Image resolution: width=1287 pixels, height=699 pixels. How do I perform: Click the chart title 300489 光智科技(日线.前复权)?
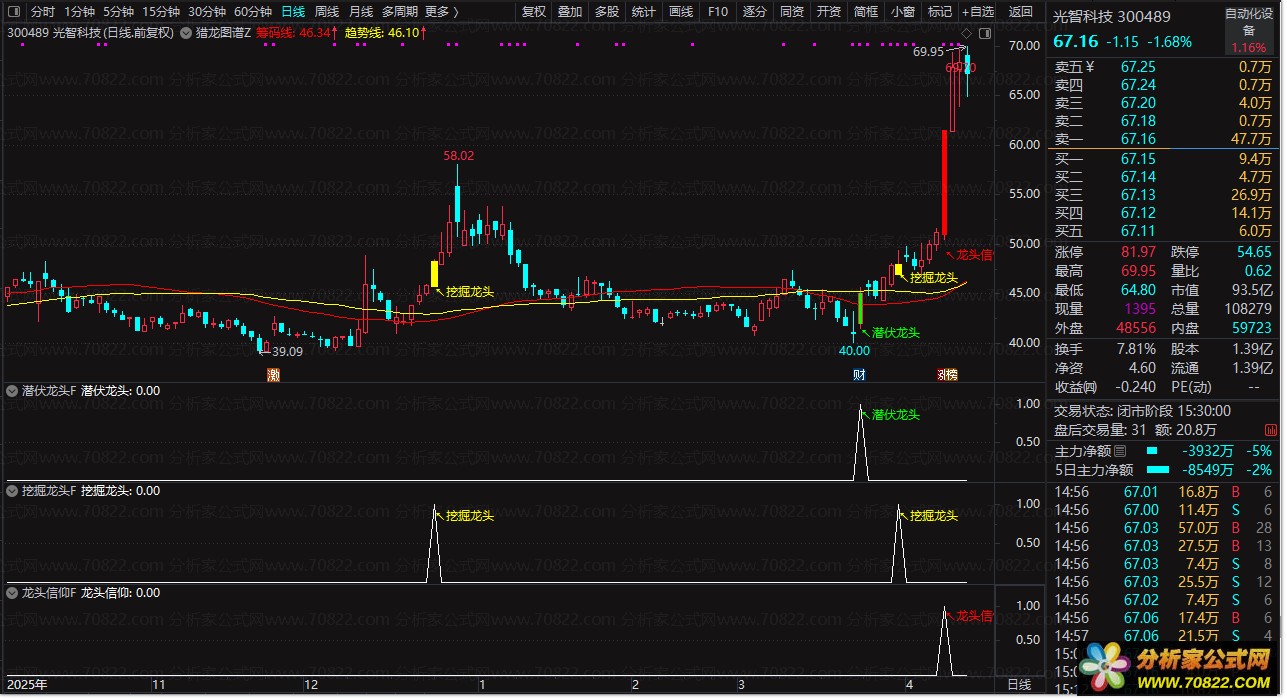point(90,33)
